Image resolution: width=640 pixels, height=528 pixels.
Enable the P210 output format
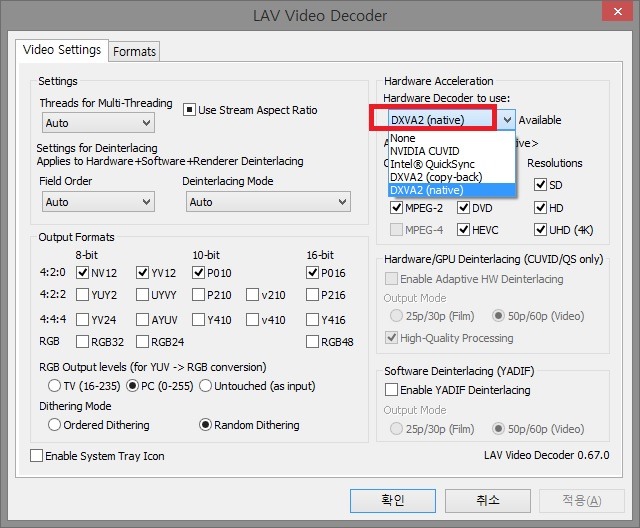pyautogui.click(x=198, y=295)
